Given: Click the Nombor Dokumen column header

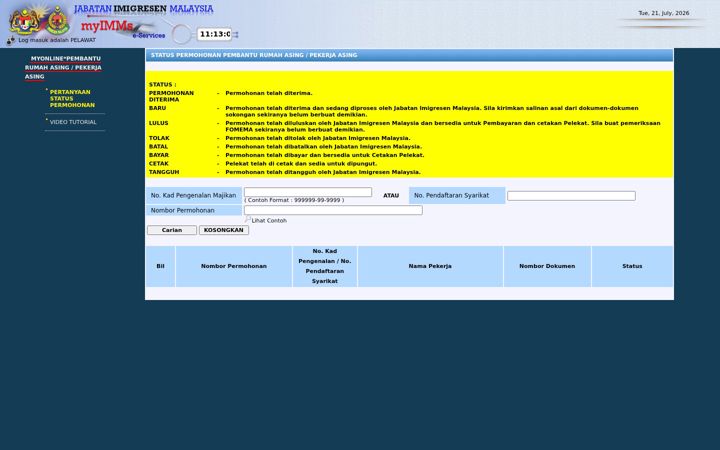Looking at the screenshot, I should pyautogui.click(x=547, y=266).
